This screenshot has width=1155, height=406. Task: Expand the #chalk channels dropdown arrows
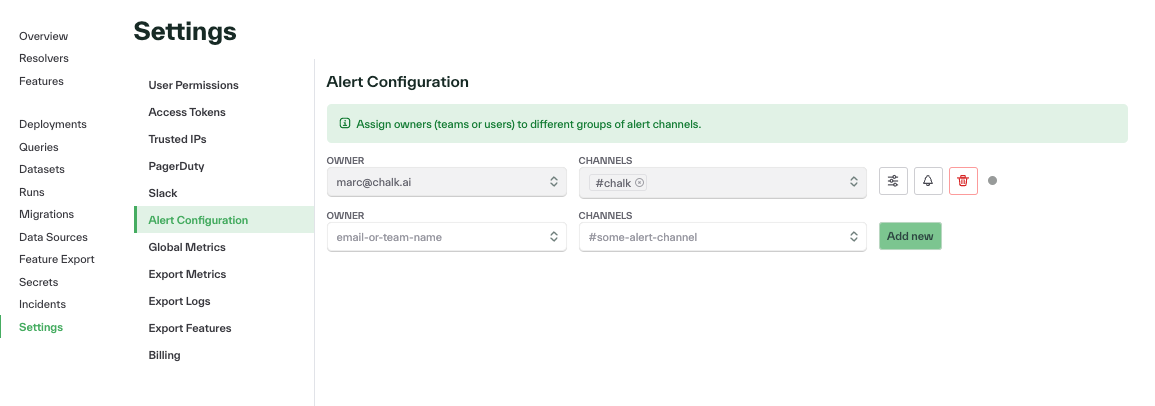[x=853, y=181]
